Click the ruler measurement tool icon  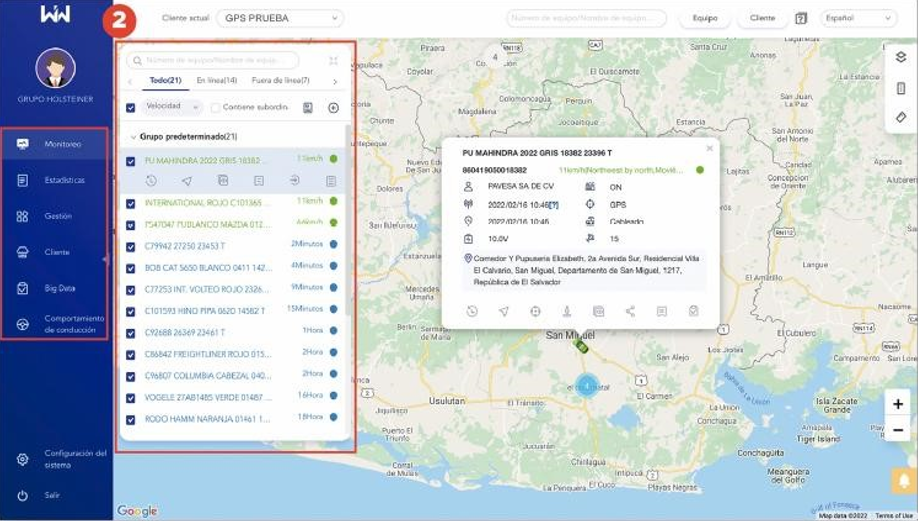tap(900, 117)
